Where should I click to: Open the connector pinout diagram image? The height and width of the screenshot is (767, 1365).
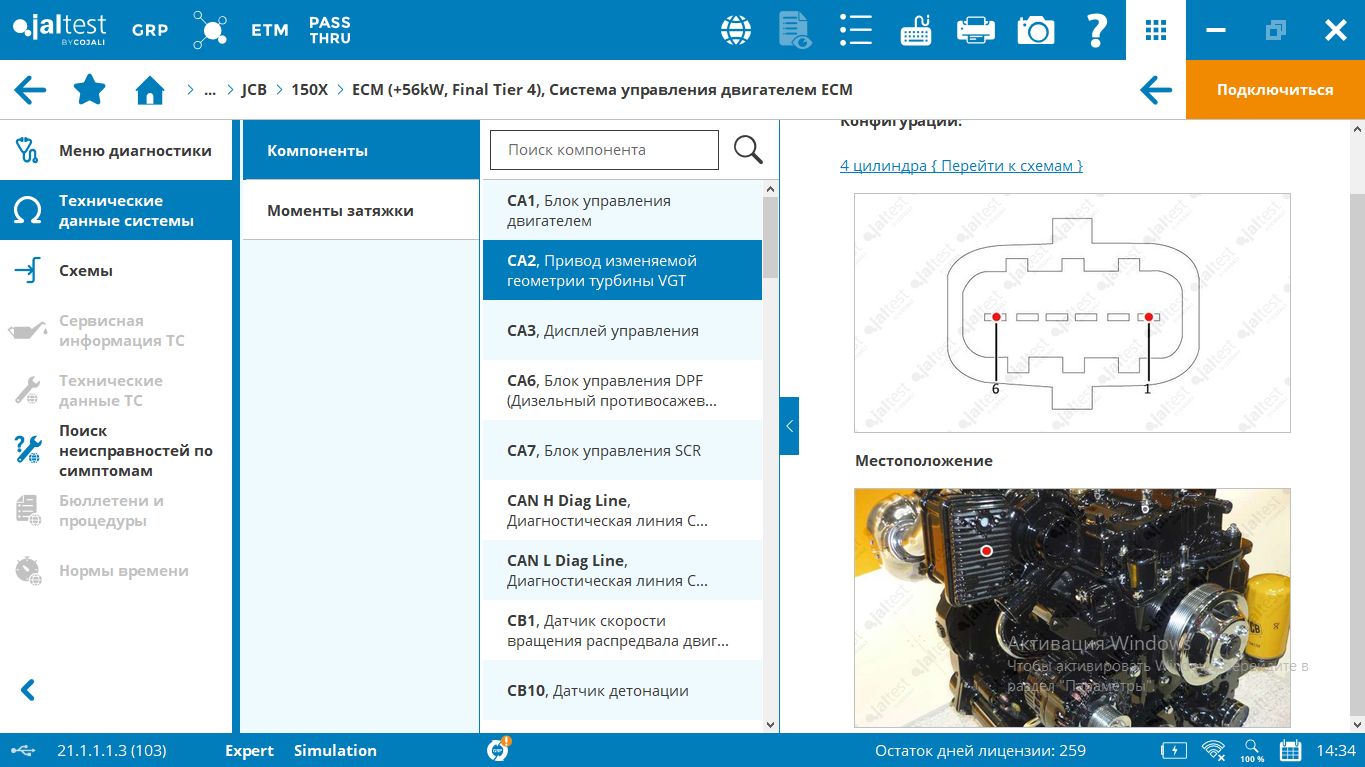click(1072, 312)
